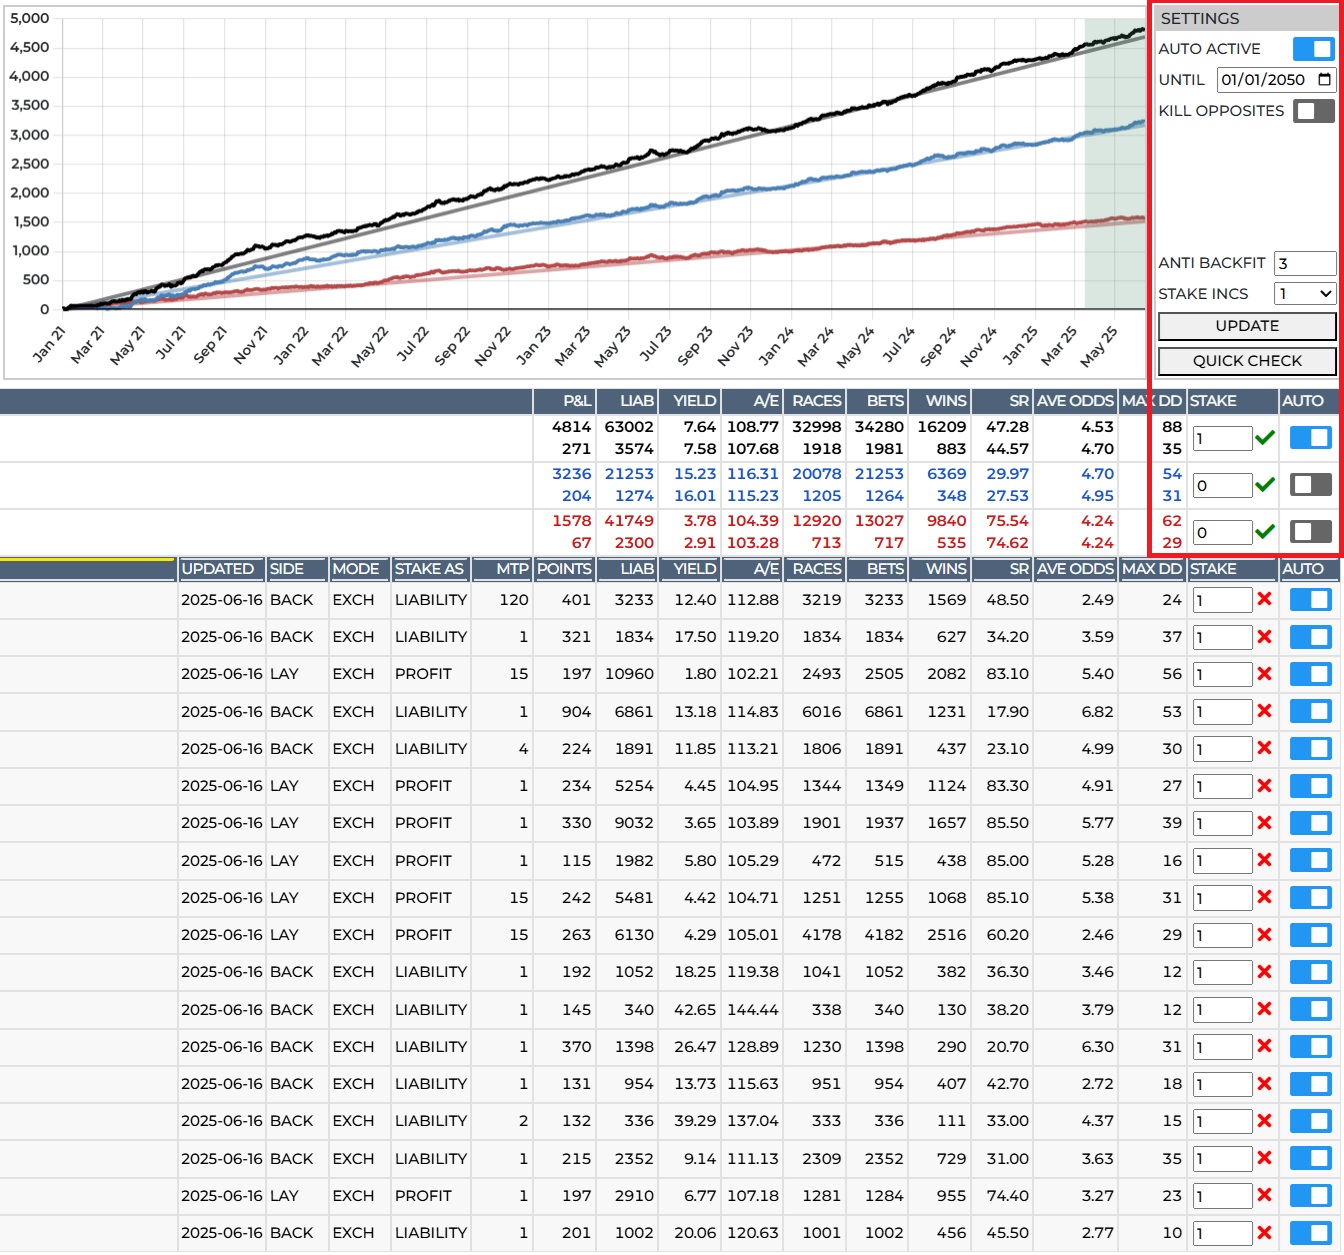Click the red SR value 75.54
The height and width of the screenshot is (1255, 1344).
coord(1007,521)
